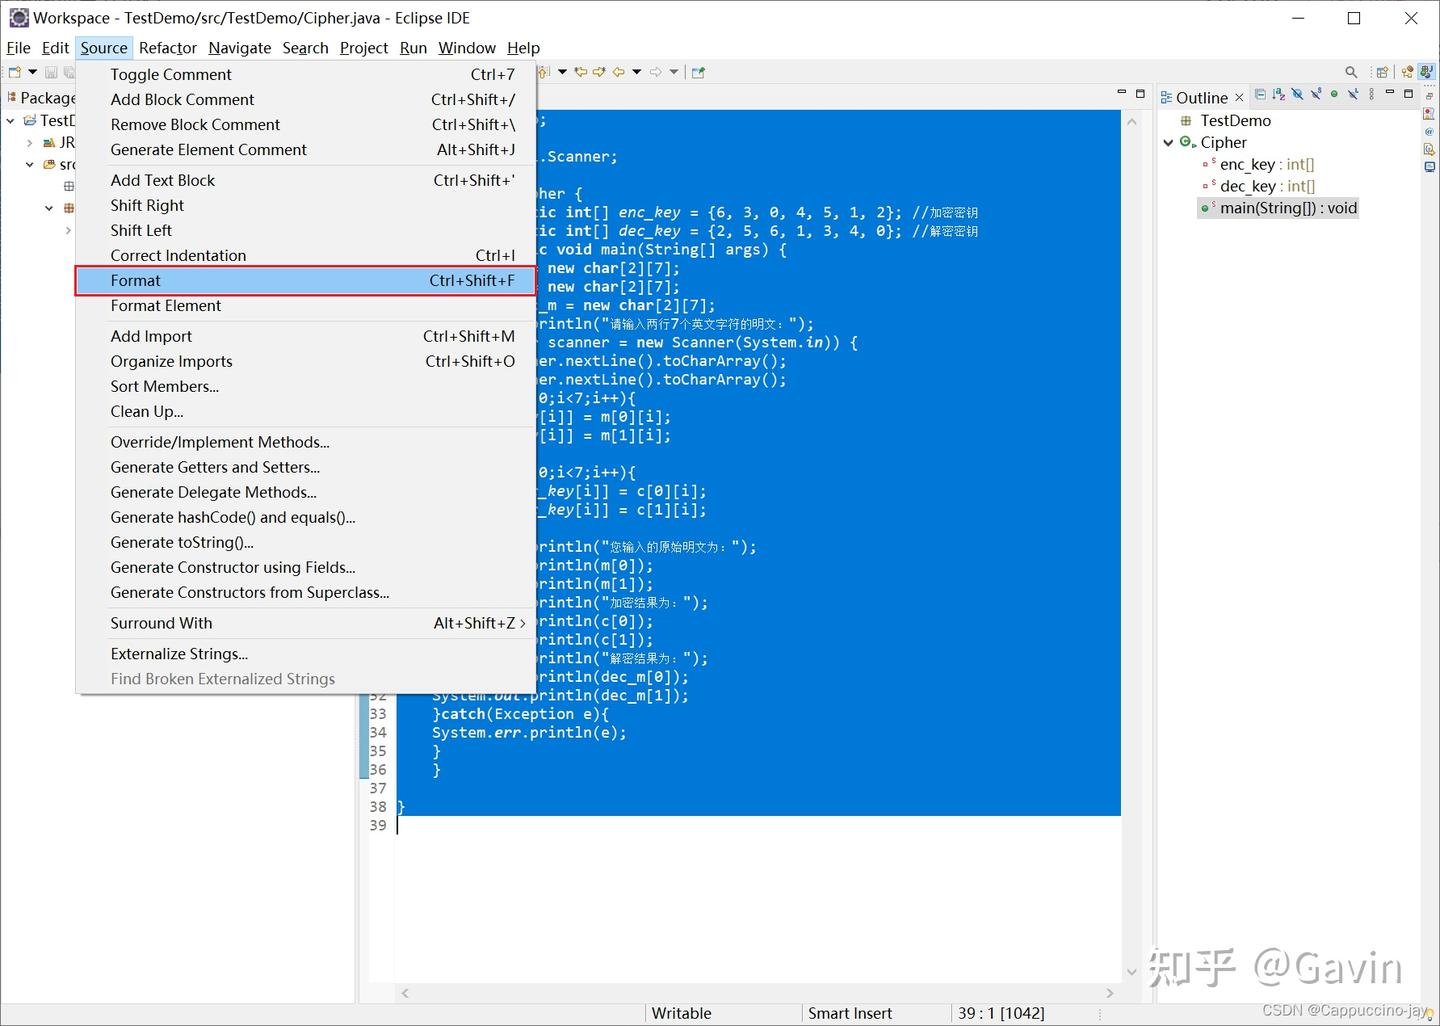The width and height of the screenshot is (1440, 1026).
Task: Open the Back navigation history dropdown arrow
Action: click(637, 72)
